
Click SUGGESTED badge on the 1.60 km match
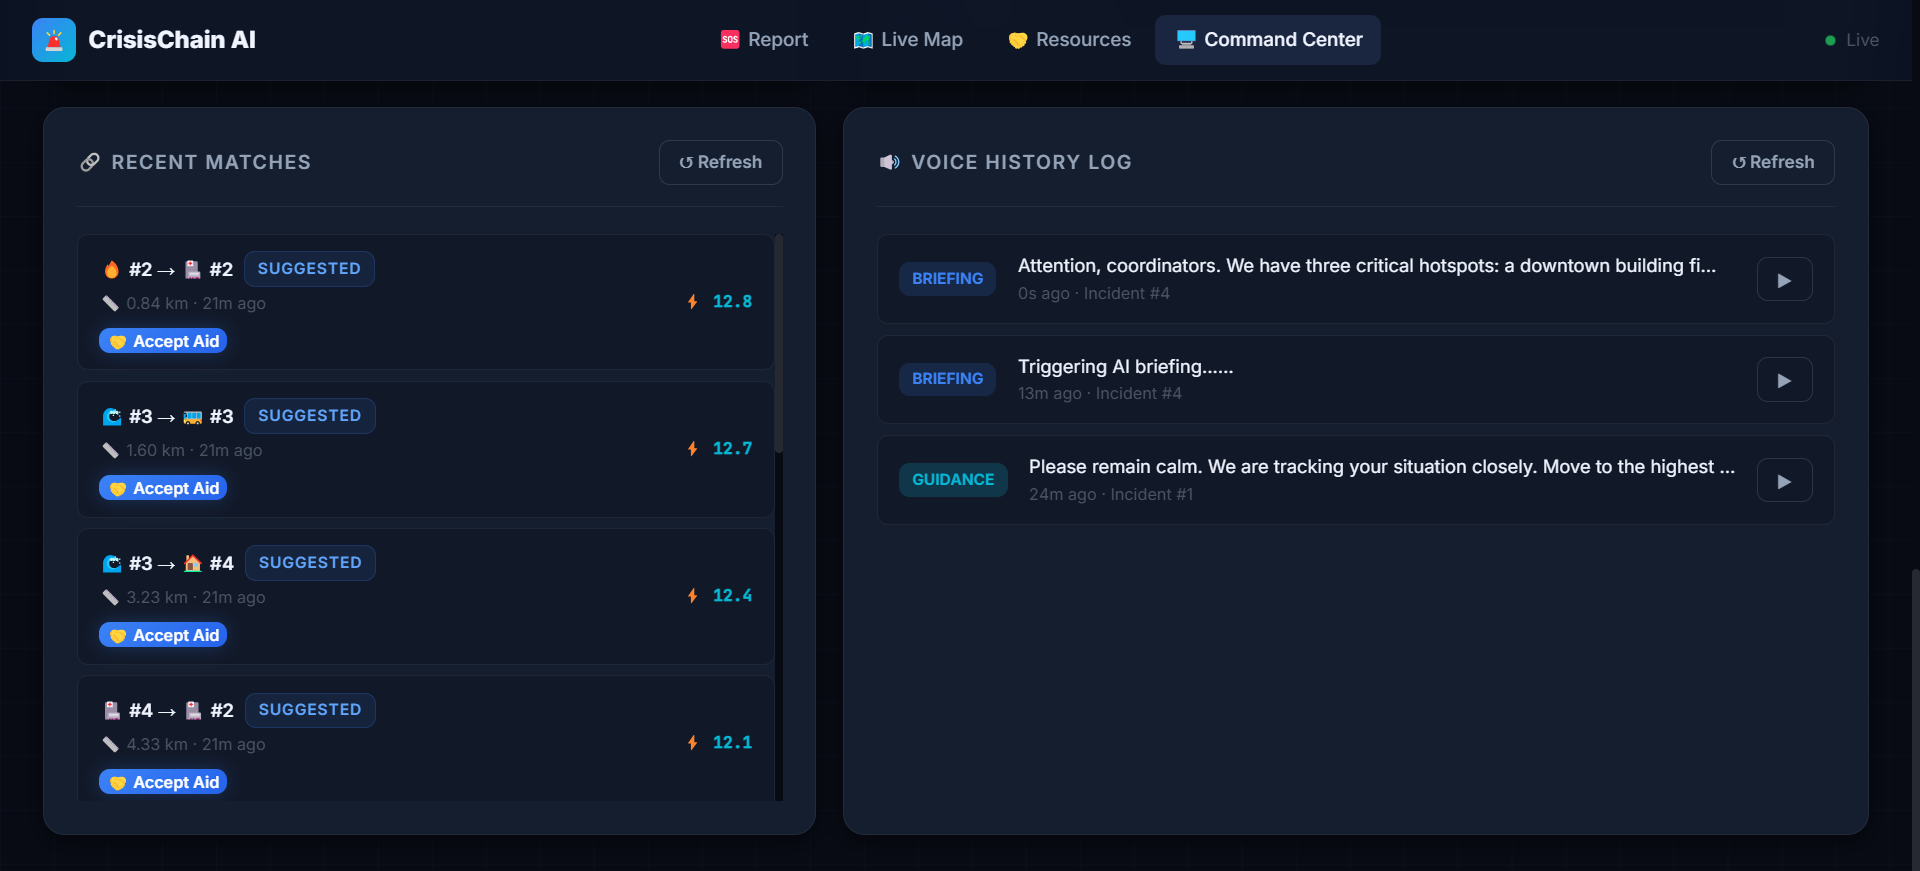[x=310, y=416]
